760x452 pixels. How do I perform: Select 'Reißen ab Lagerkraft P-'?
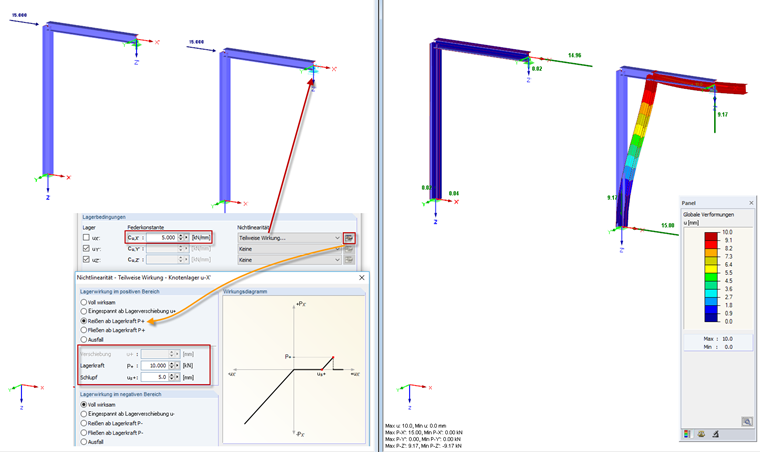coord(84,423)
